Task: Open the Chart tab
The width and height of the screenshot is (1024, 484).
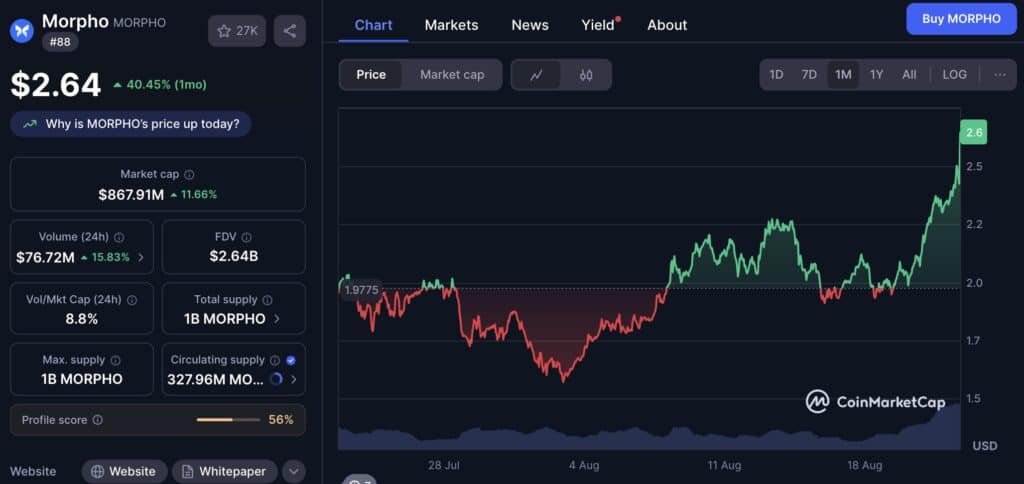Action: 374,25
